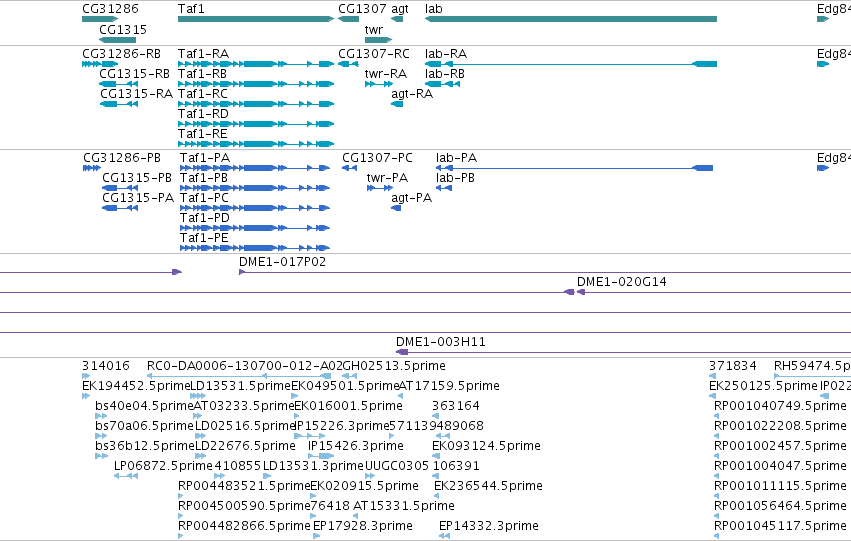Viewport: 851px width, 541px height.
Task: Click EST RP004500590.5prime
Action: click(181, 517)
